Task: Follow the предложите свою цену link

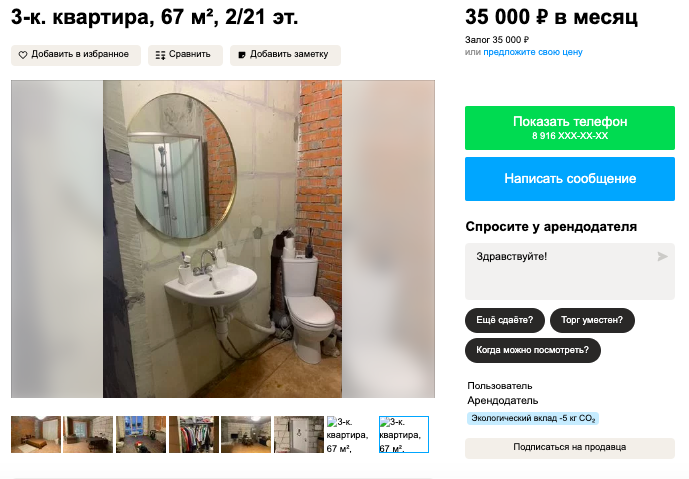Action: click(x=533, y=52)
